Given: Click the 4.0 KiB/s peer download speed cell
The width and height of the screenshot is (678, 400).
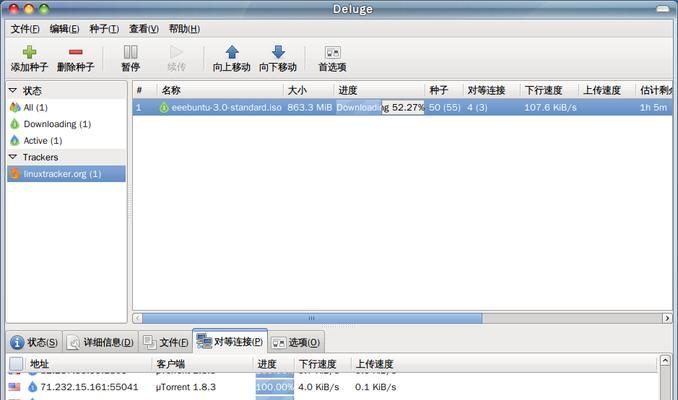Looking at the screenshot, I should coord(319,387).
